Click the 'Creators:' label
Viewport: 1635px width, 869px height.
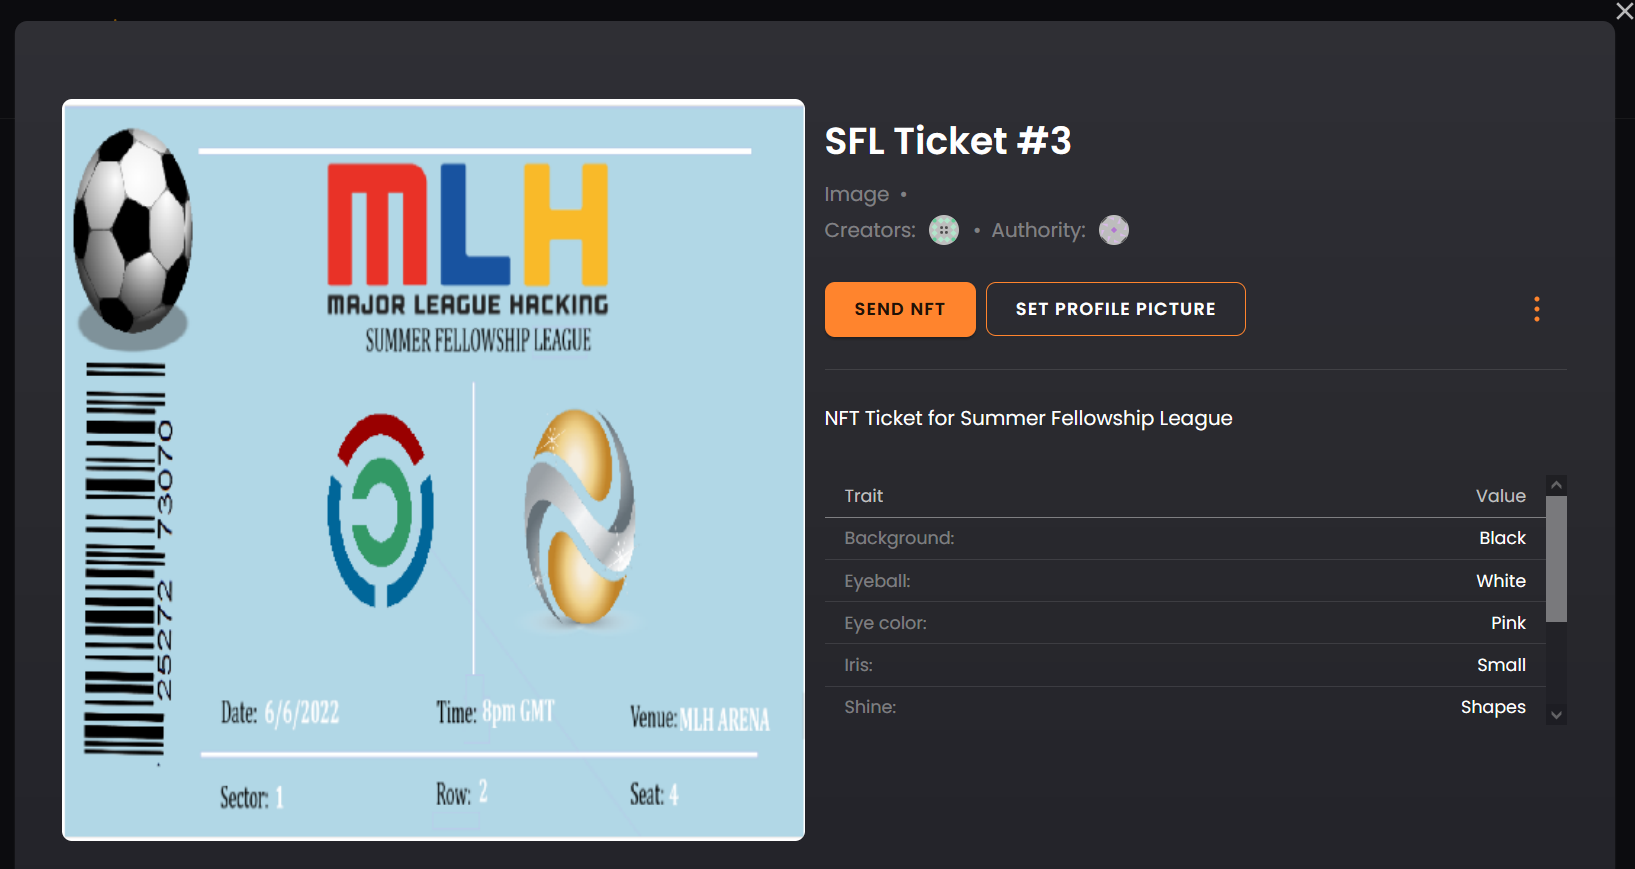tap(870, 230)
